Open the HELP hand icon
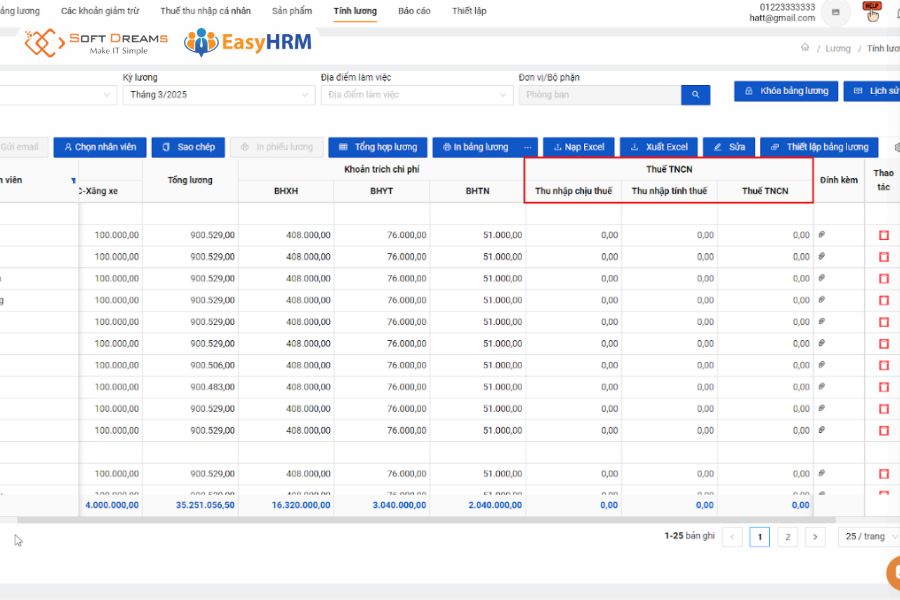Image resolution: width=900 pixels, height=600 pixels. (872, 11)
